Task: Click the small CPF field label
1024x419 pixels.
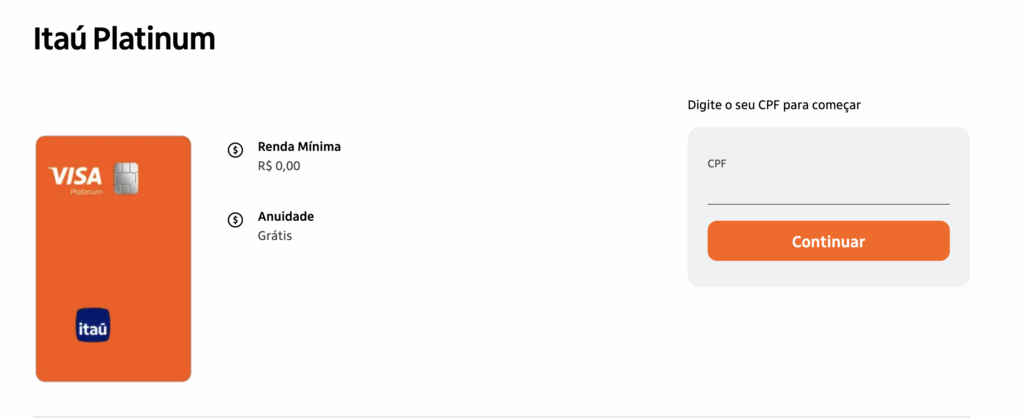Action: (x=716, y=164)
